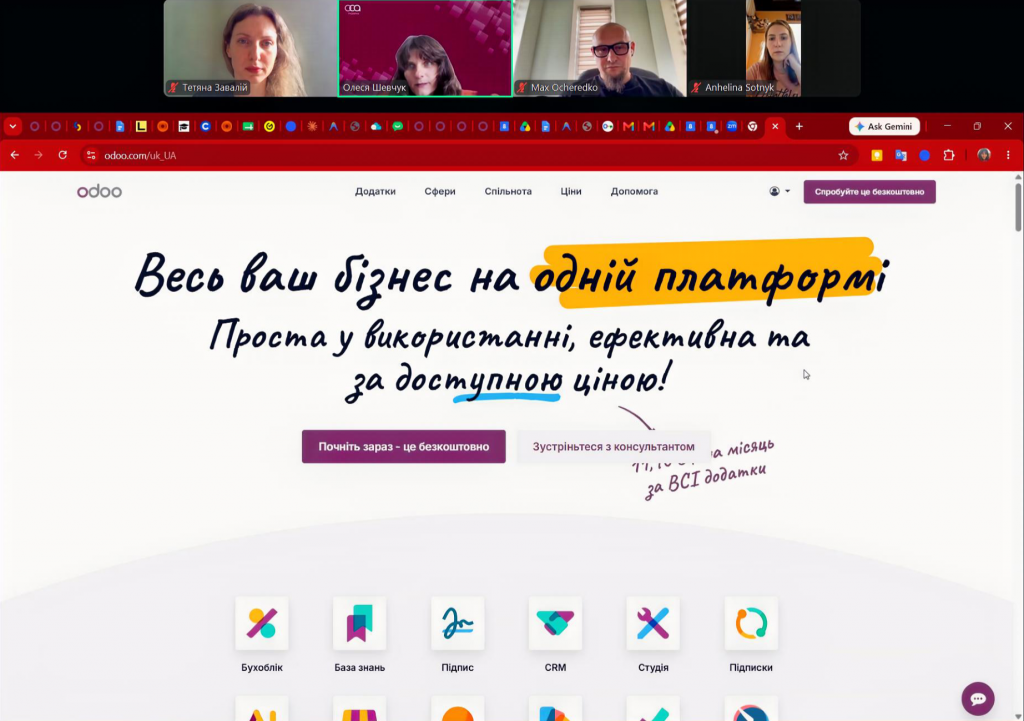Click the Ask Gemini button

pos(884,127)
